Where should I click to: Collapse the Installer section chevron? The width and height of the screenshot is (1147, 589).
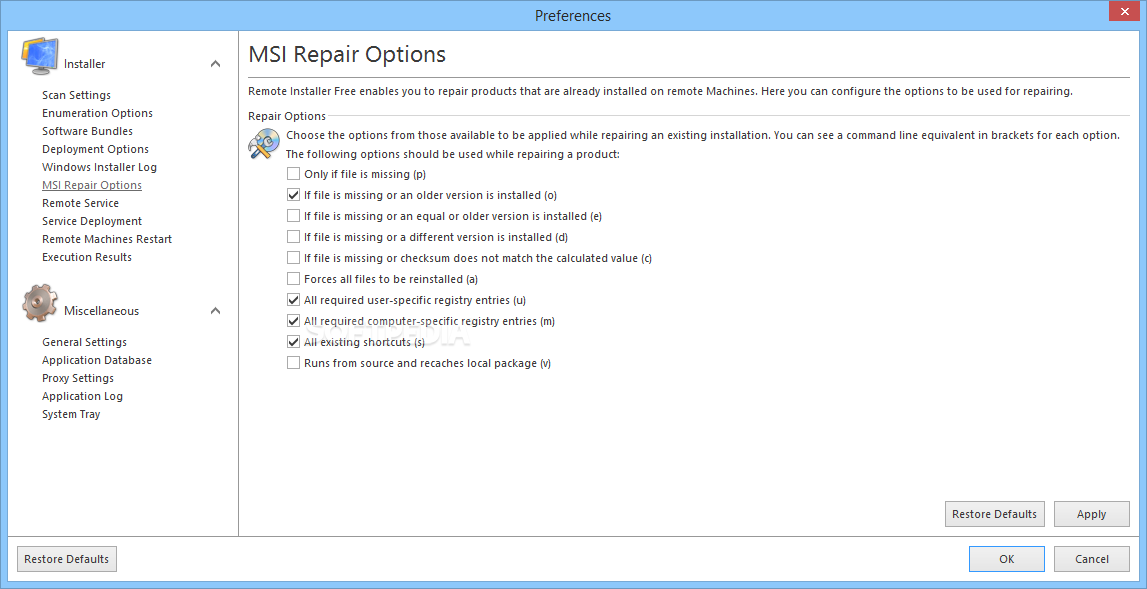click(x=215, y=64)
